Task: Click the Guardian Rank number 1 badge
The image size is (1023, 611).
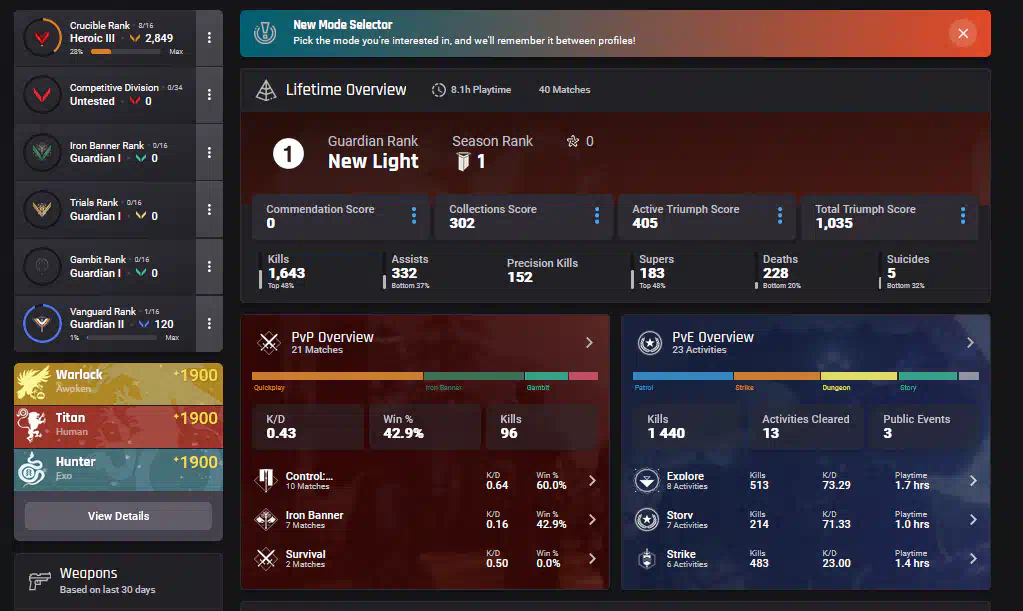Action: click(288, 154)
